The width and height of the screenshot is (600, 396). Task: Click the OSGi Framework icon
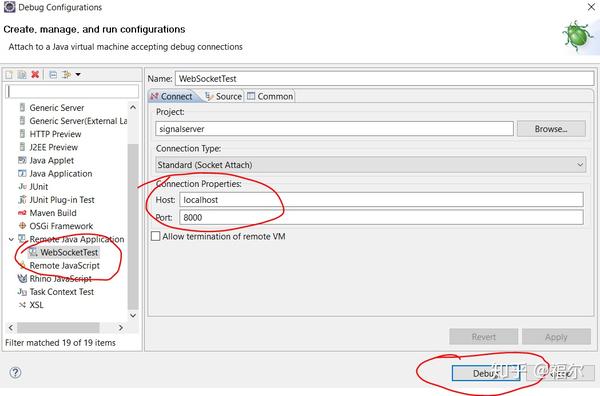(22, 226)
